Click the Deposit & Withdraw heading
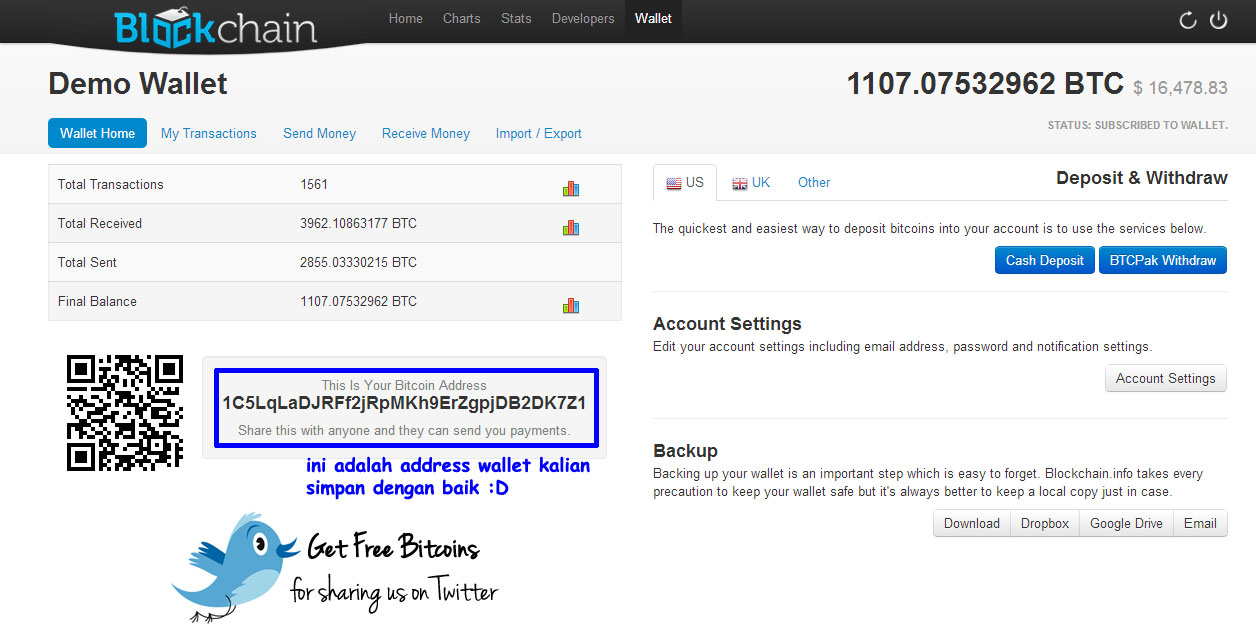The image size is (1256, 636). (x=1142, y=178)
